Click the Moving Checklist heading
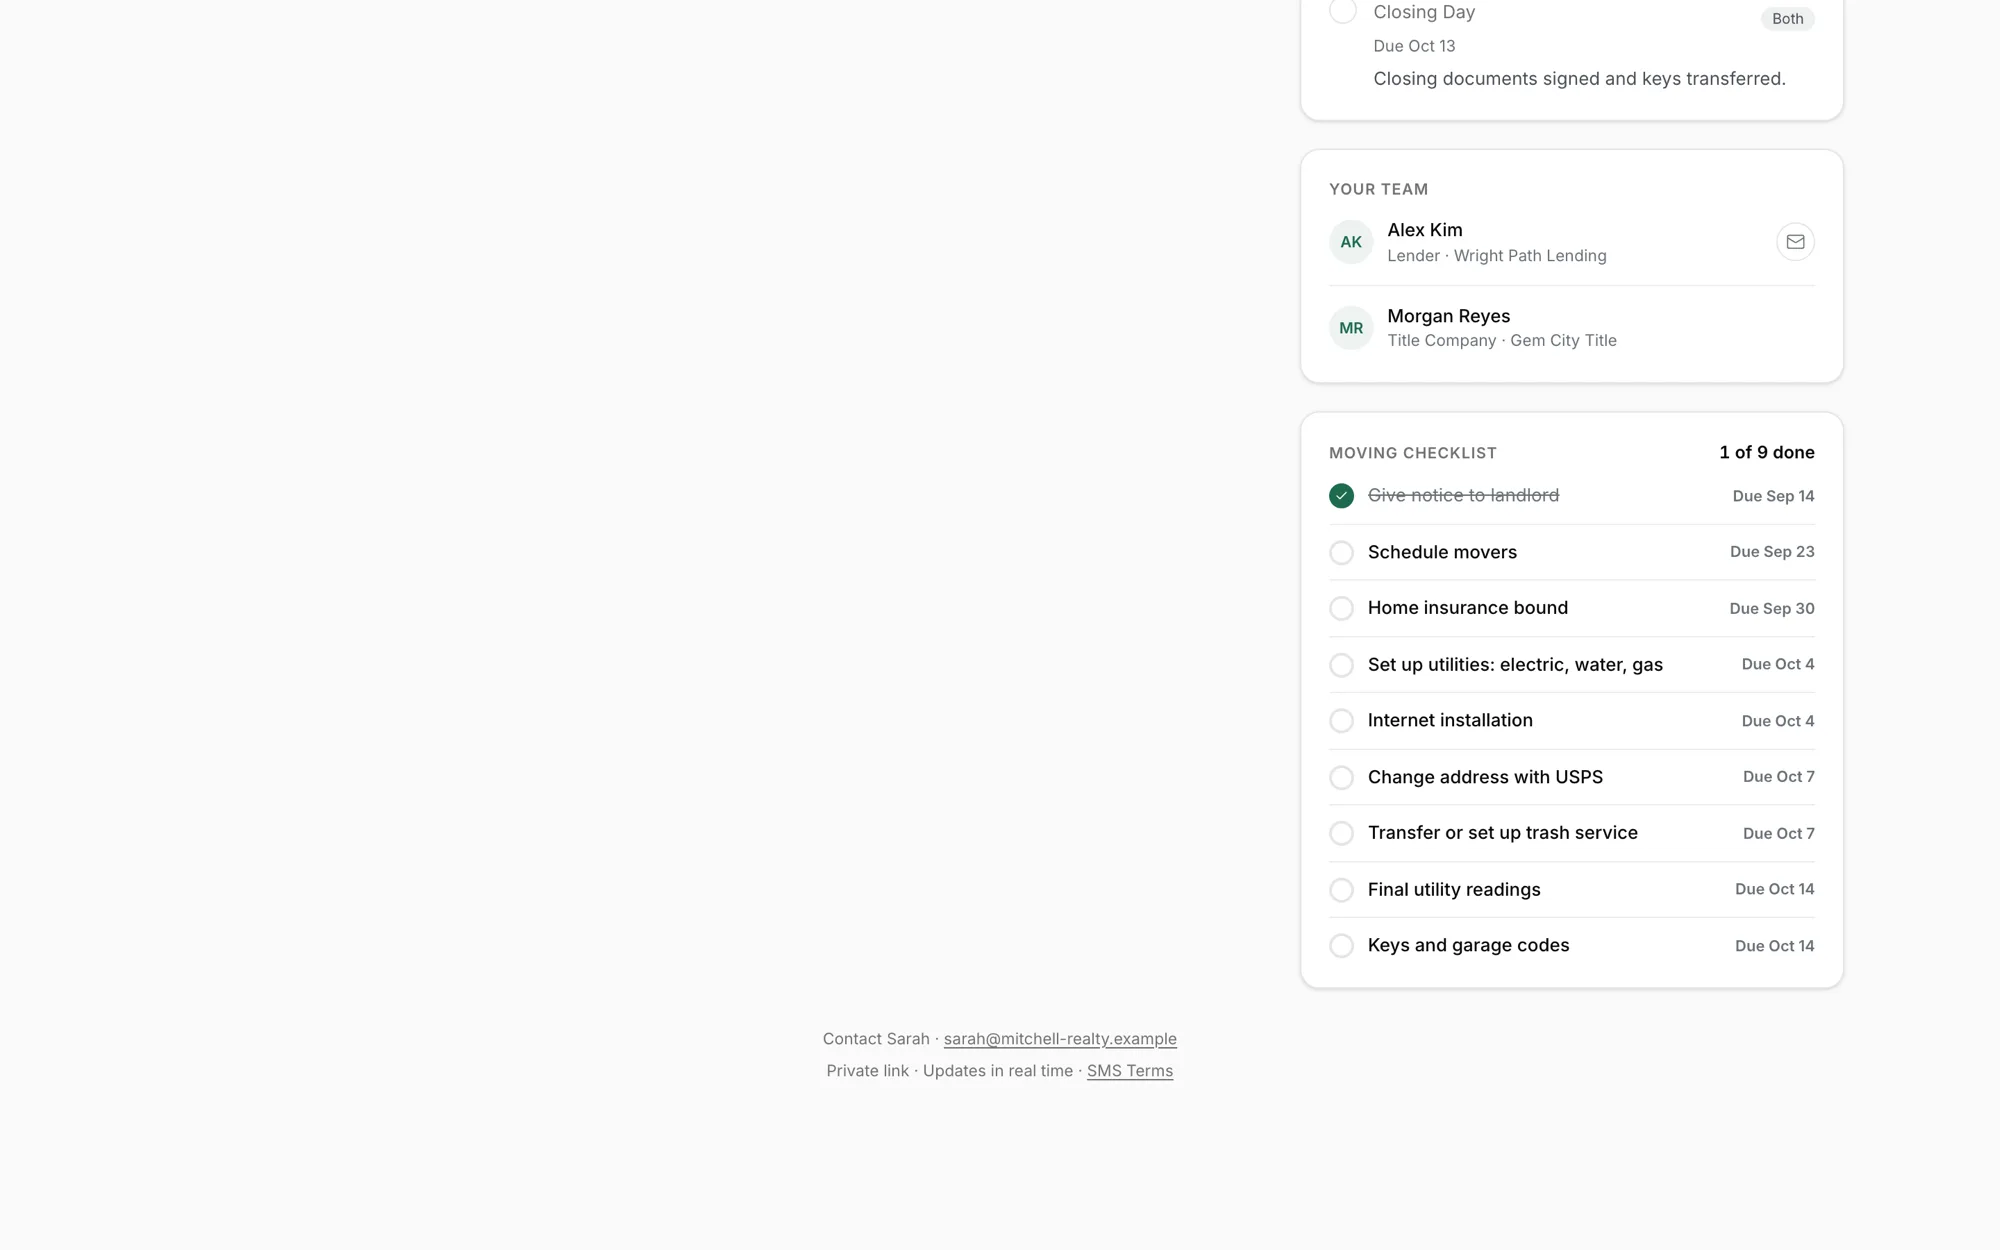This screenshot has height=1250, width=2000. coord(1412,453)
